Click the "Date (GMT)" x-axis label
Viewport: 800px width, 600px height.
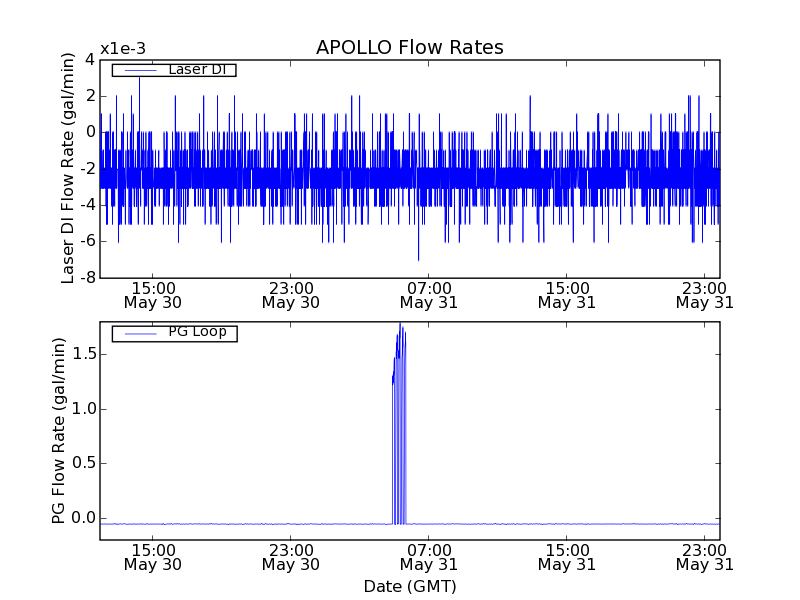coord(409,586)
